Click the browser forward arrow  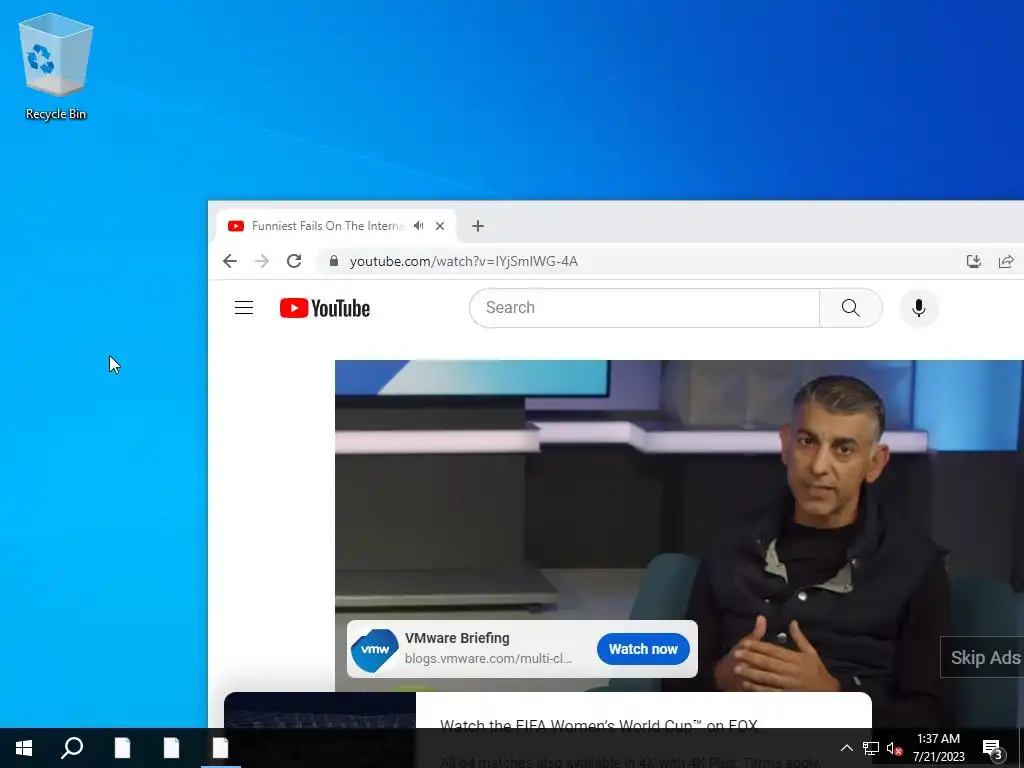262,261
